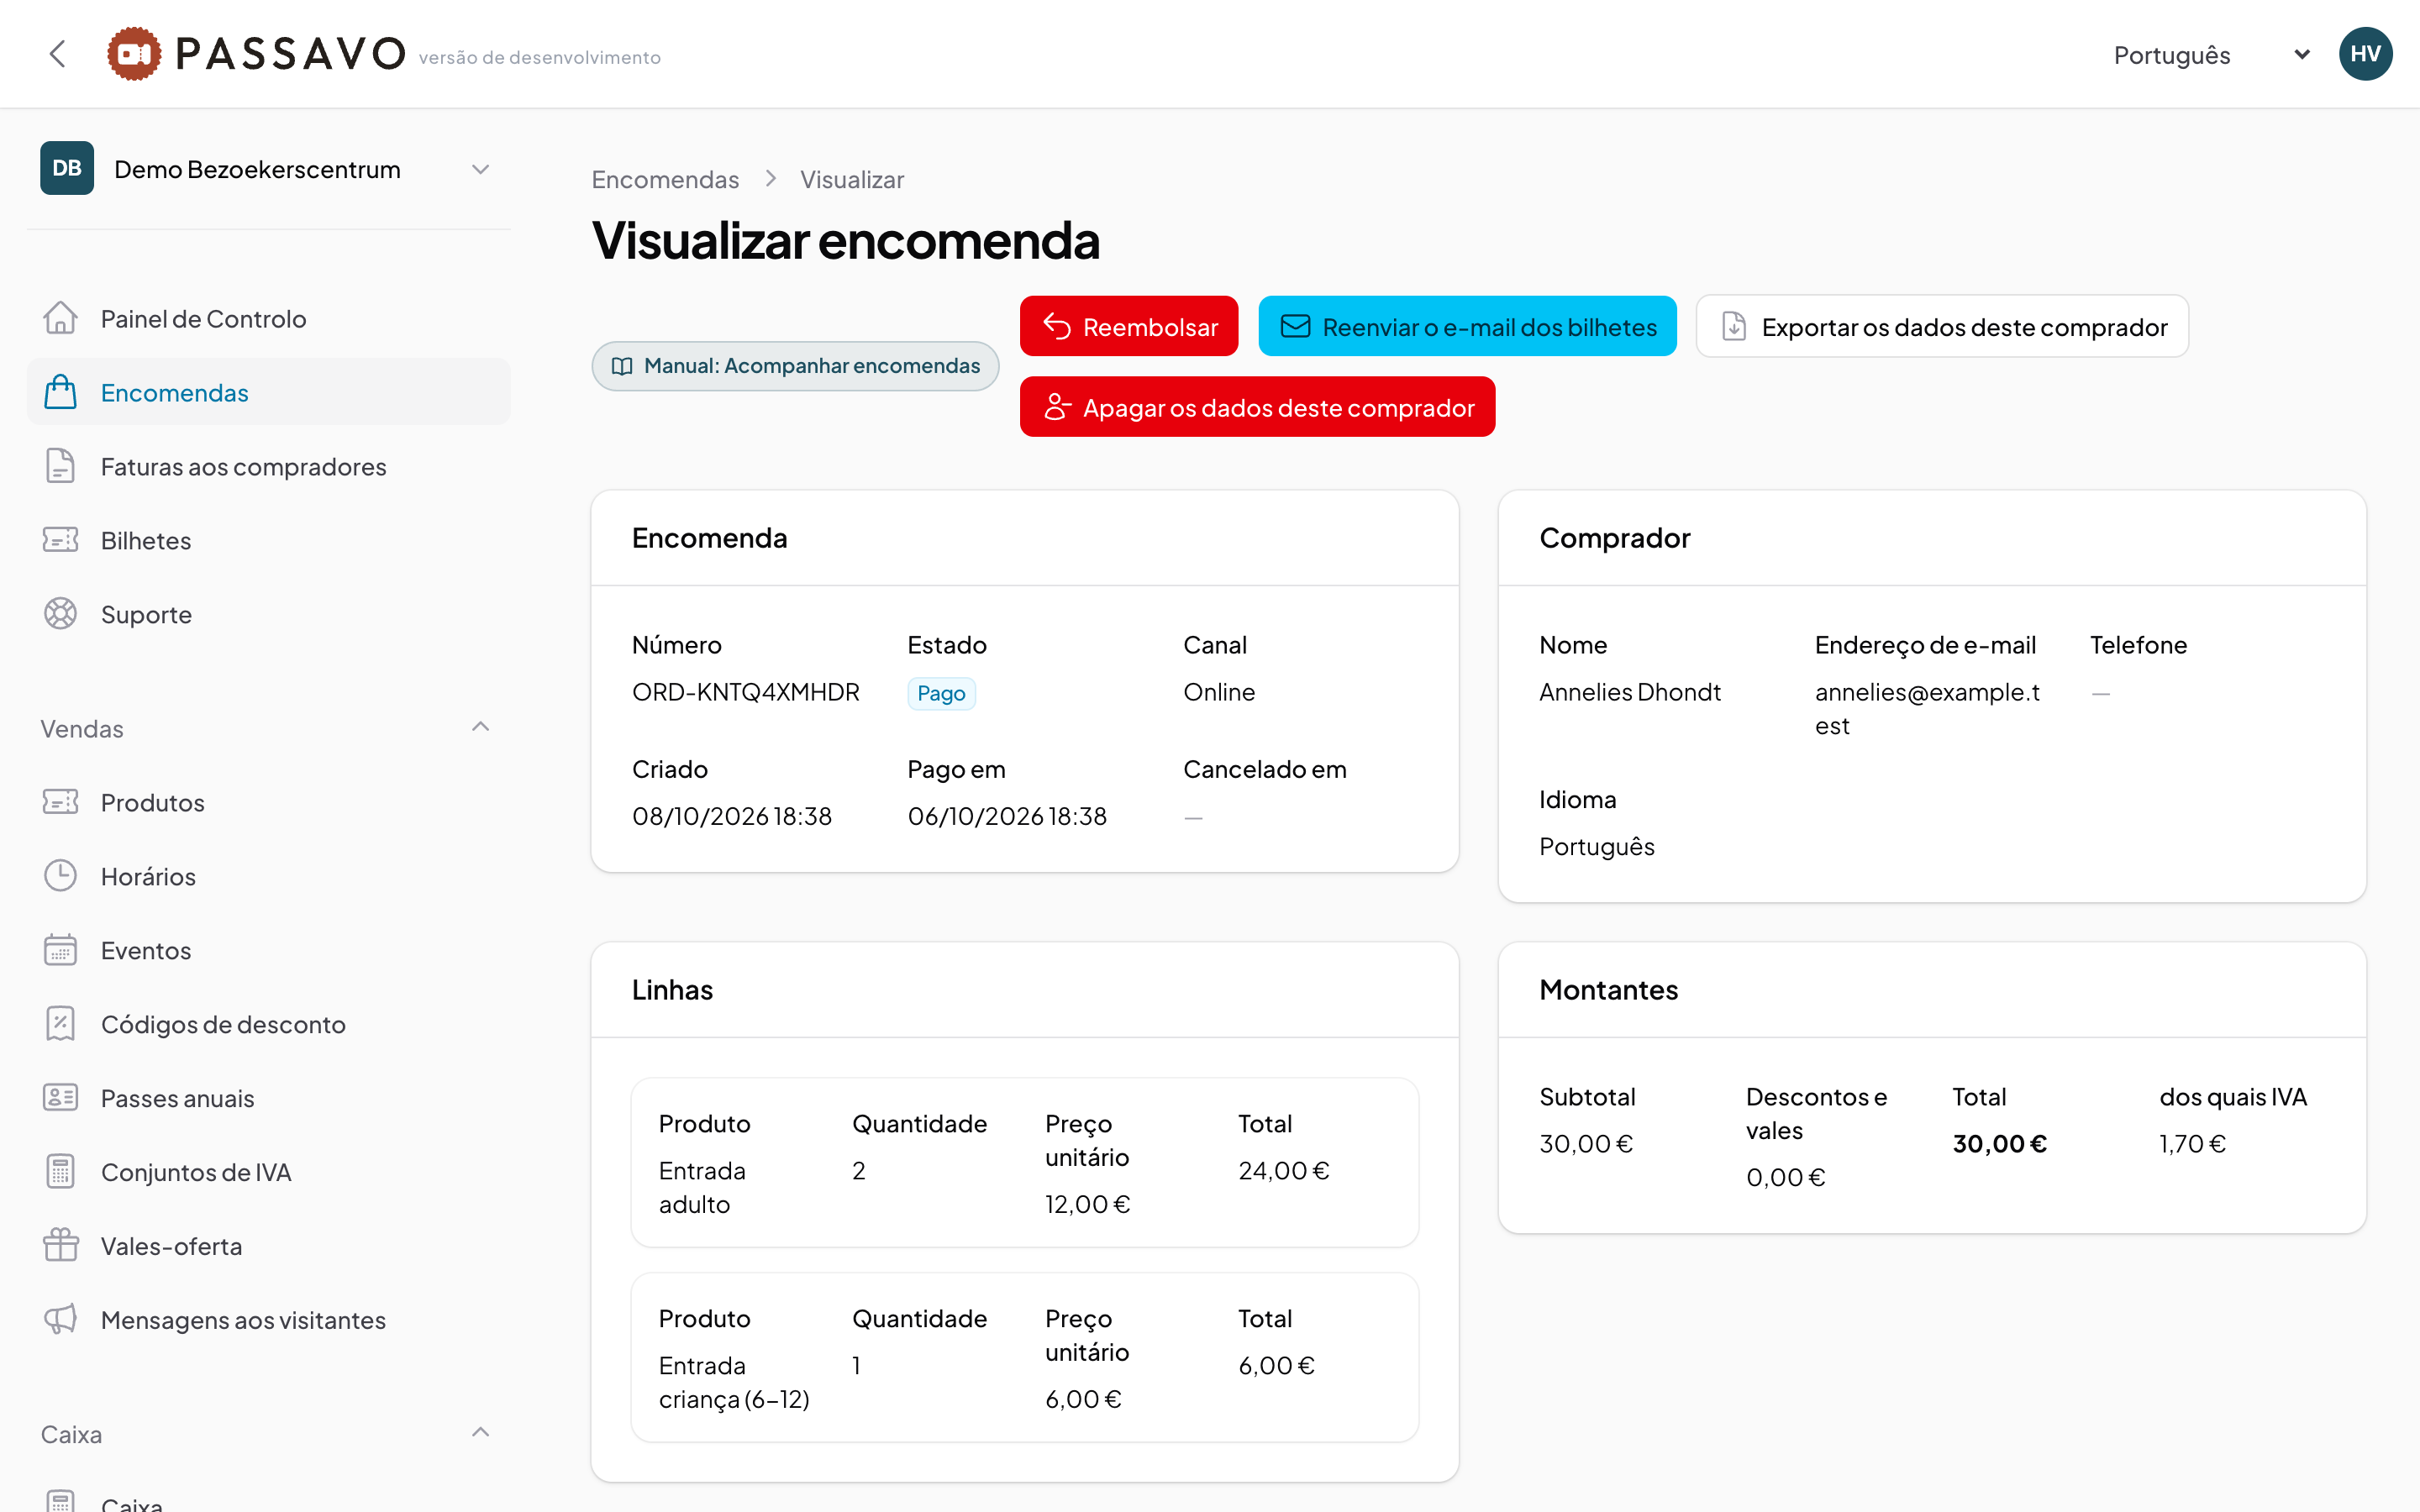
Task: Click the Reembolsar button
Action: coord(1129,326)
